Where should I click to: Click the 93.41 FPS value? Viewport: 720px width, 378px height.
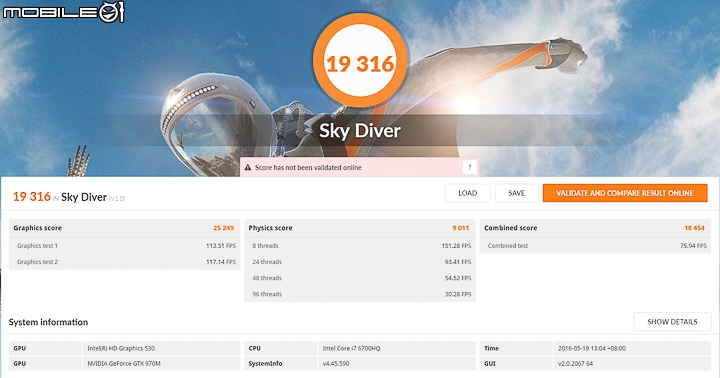[x=458, y=262]
